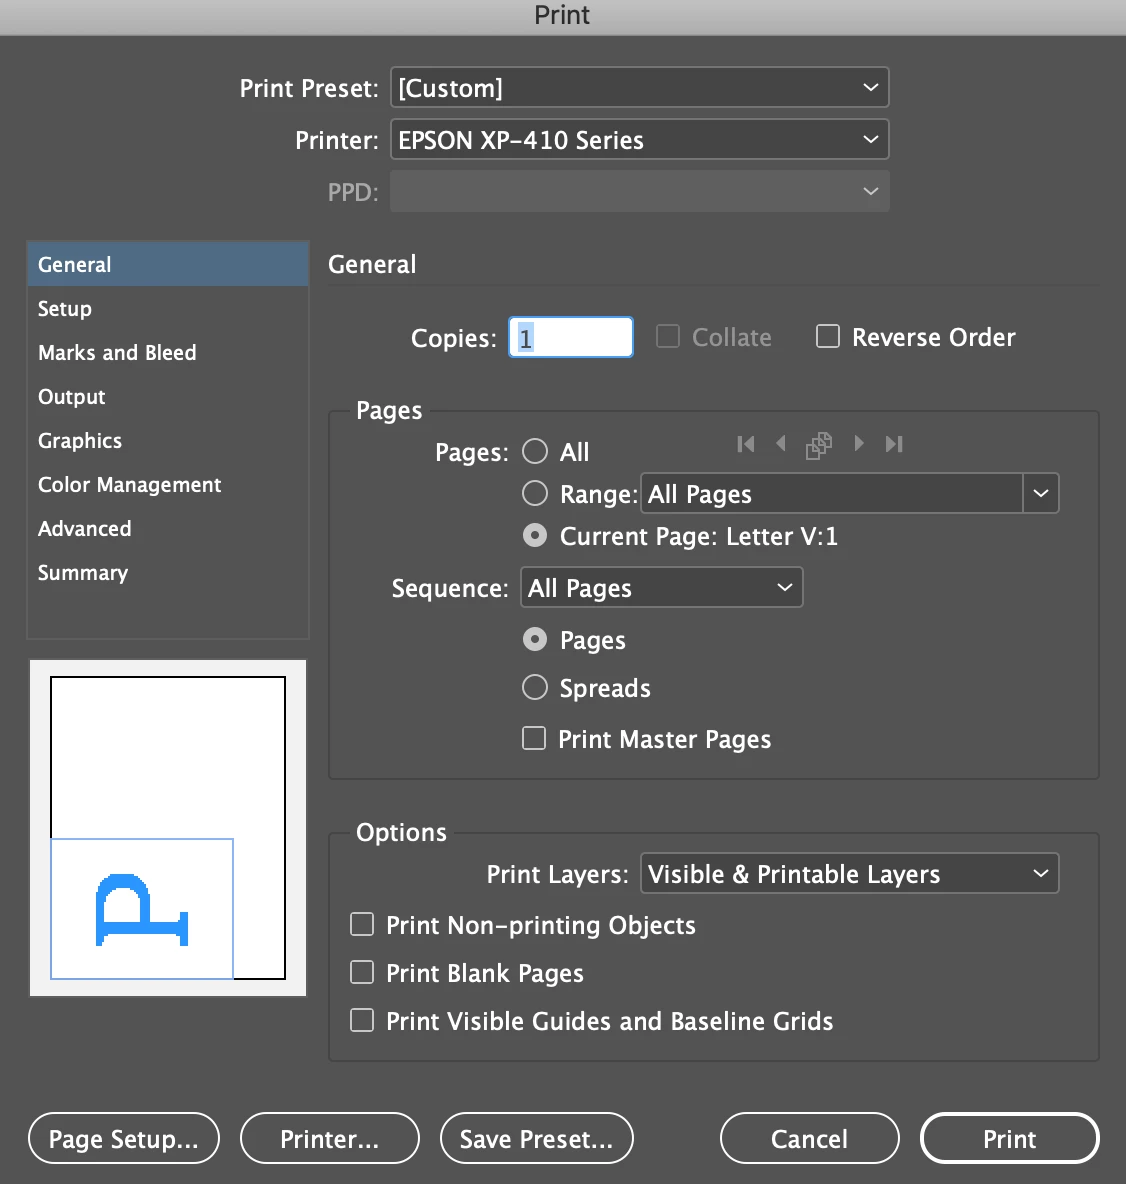Click the page preview thumbnail

coord(168,828)
